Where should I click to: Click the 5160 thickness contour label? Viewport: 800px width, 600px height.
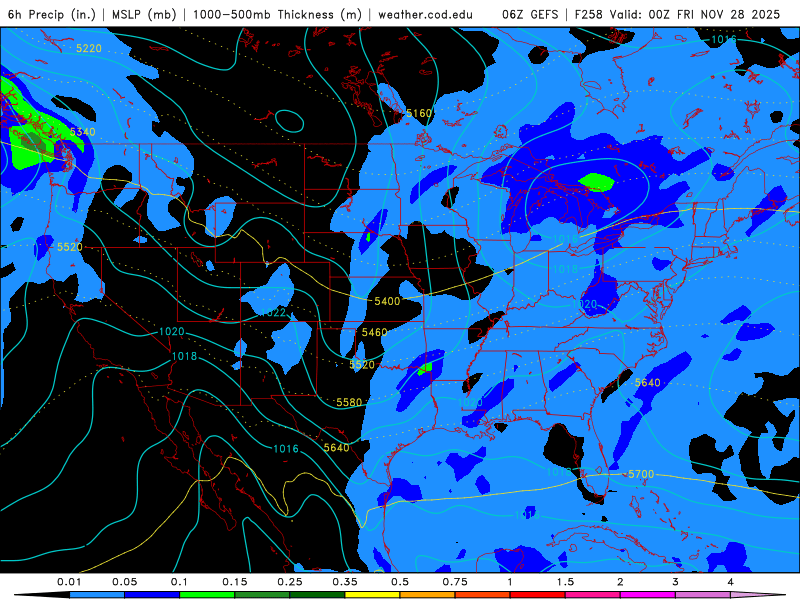tap(419, 113)
